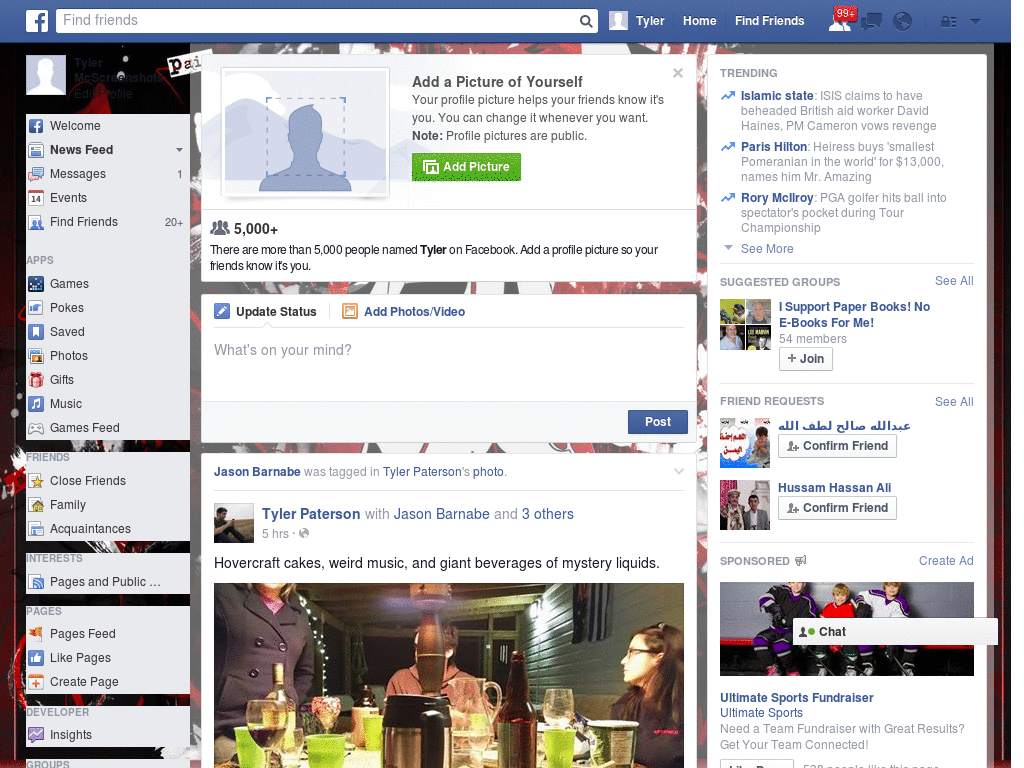Open the Rory McIlroy trending topic
The height and width of the screenshot is (768, 1024).
(x=777, y=198)
